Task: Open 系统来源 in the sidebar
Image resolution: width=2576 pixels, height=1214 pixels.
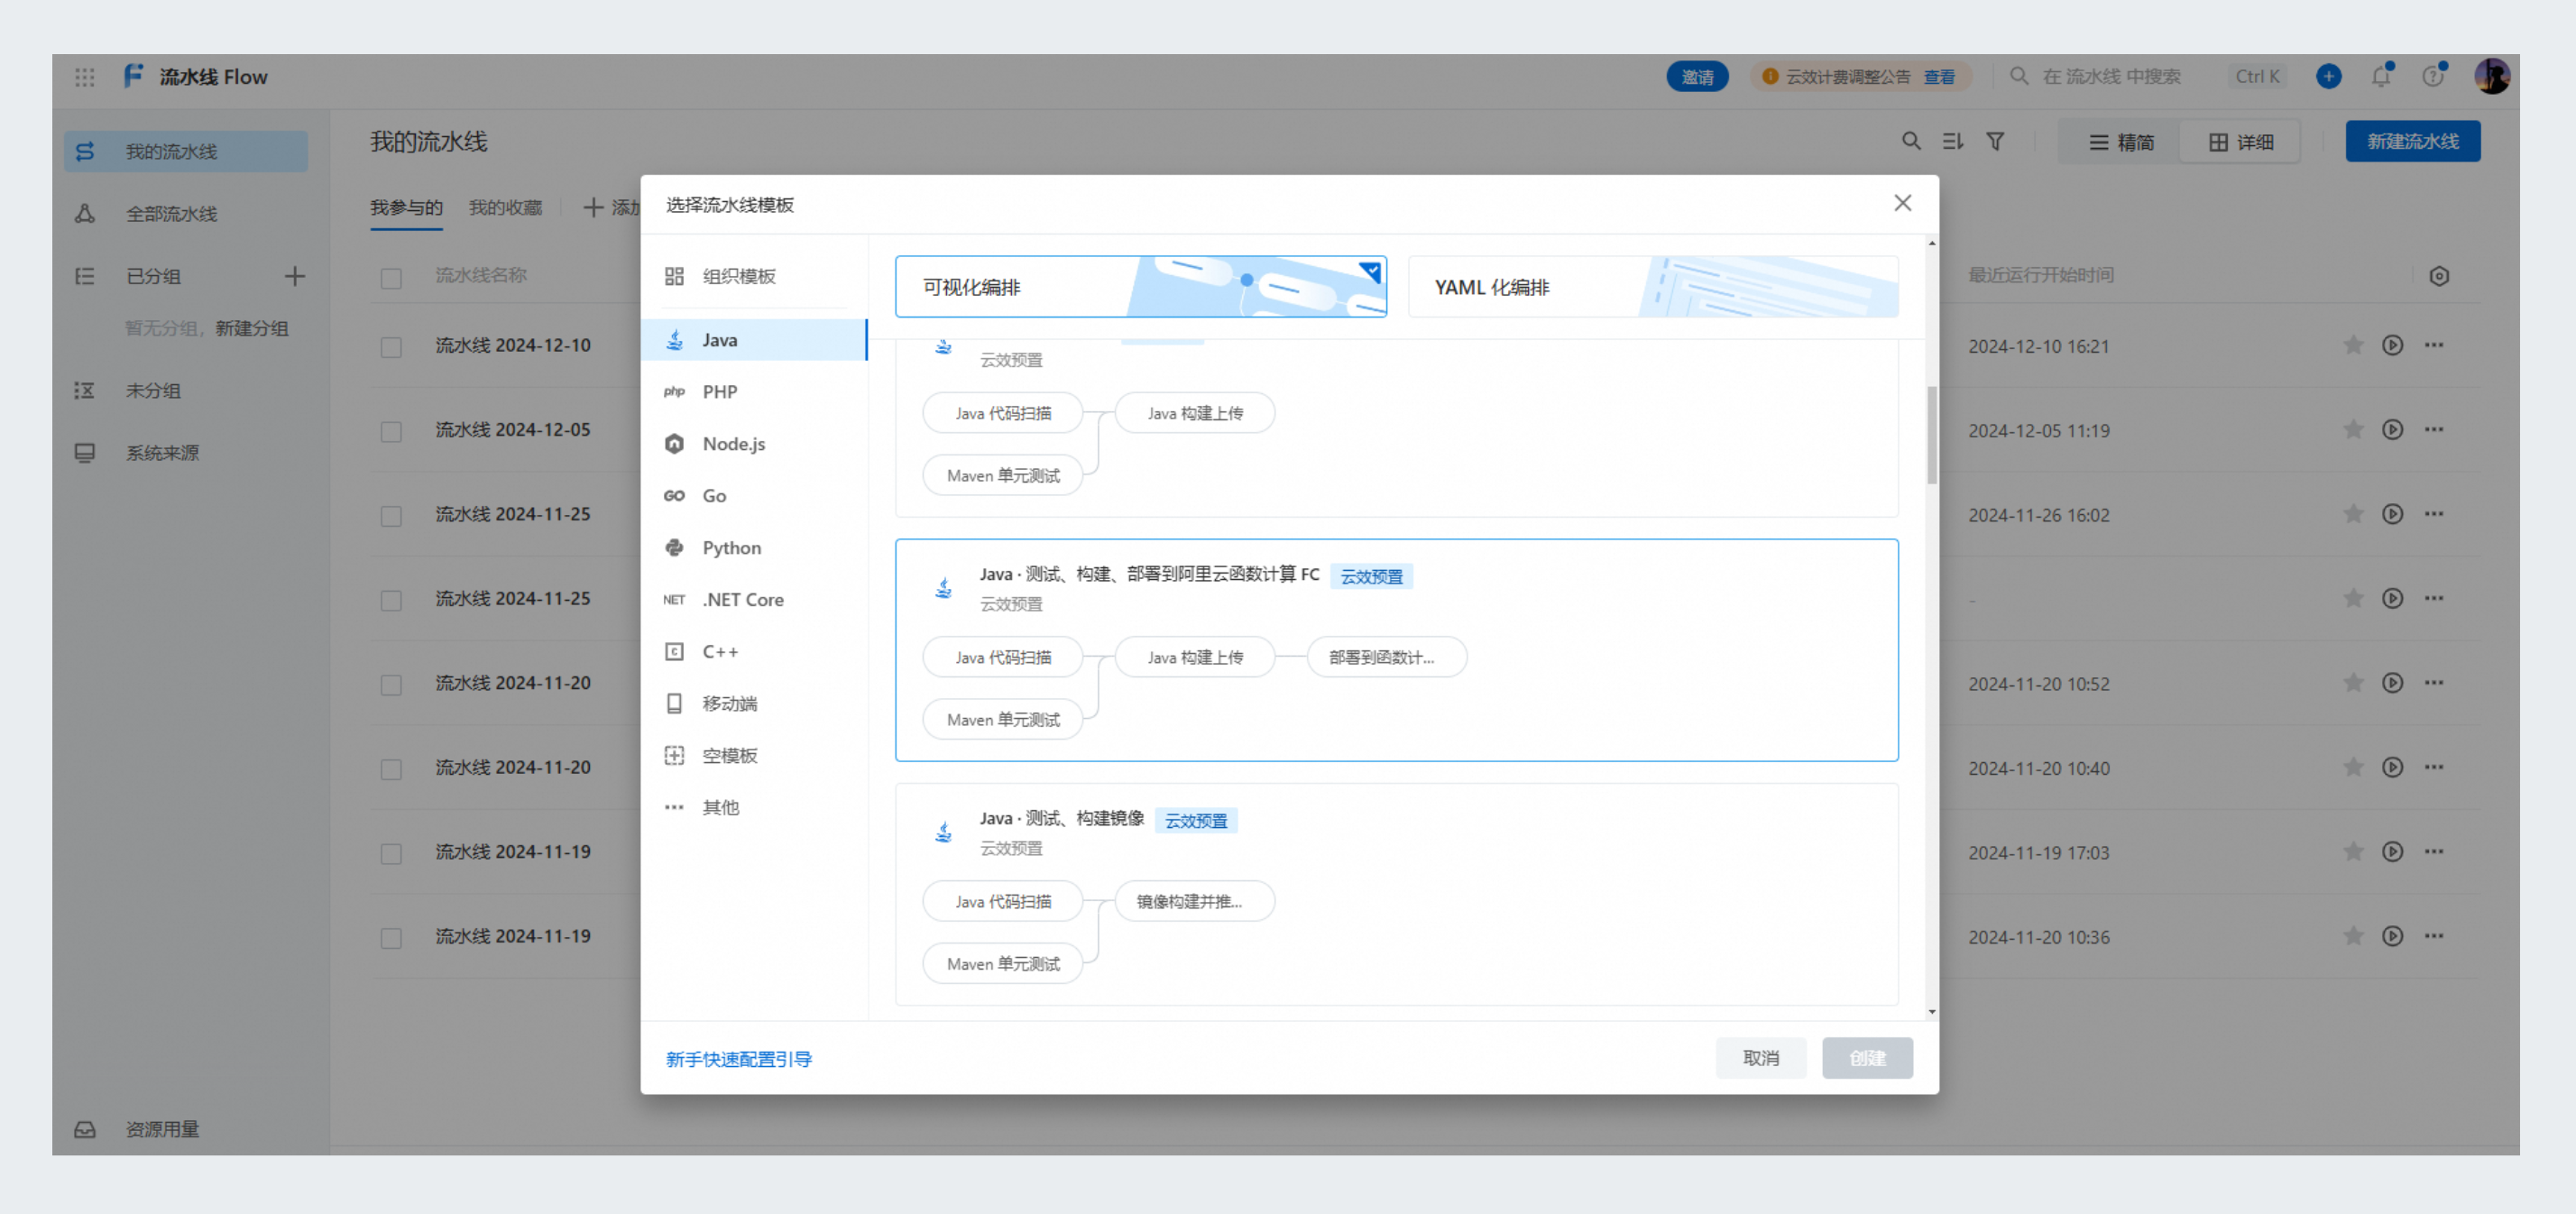Action: click(186, 452)
